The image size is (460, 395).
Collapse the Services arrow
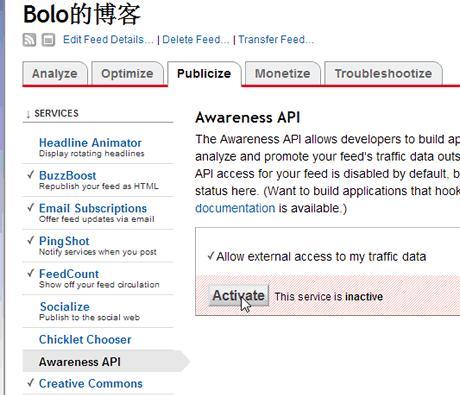coord(28,114)
